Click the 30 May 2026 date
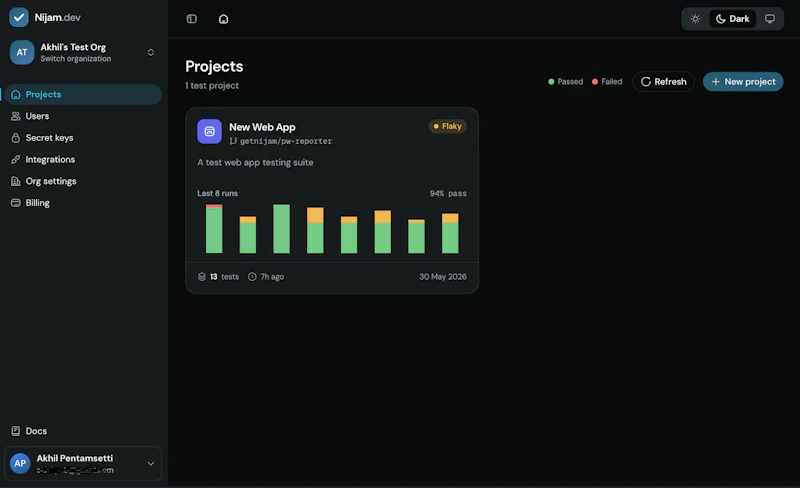This screenshot has width=800, height=488. tap(443, 277)
